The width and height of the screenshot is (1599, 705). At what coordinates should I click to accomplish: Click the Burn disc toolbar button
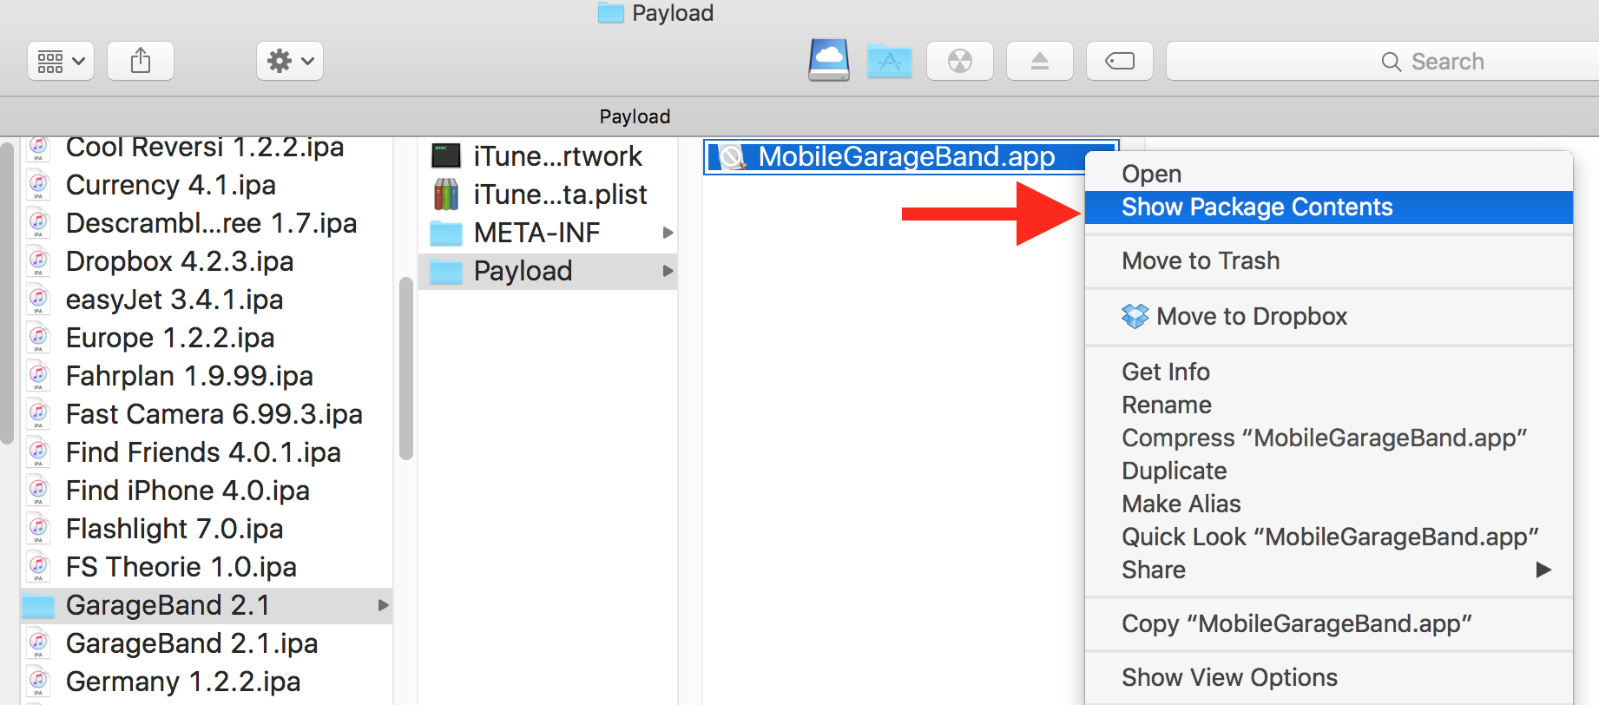point(960,61)
